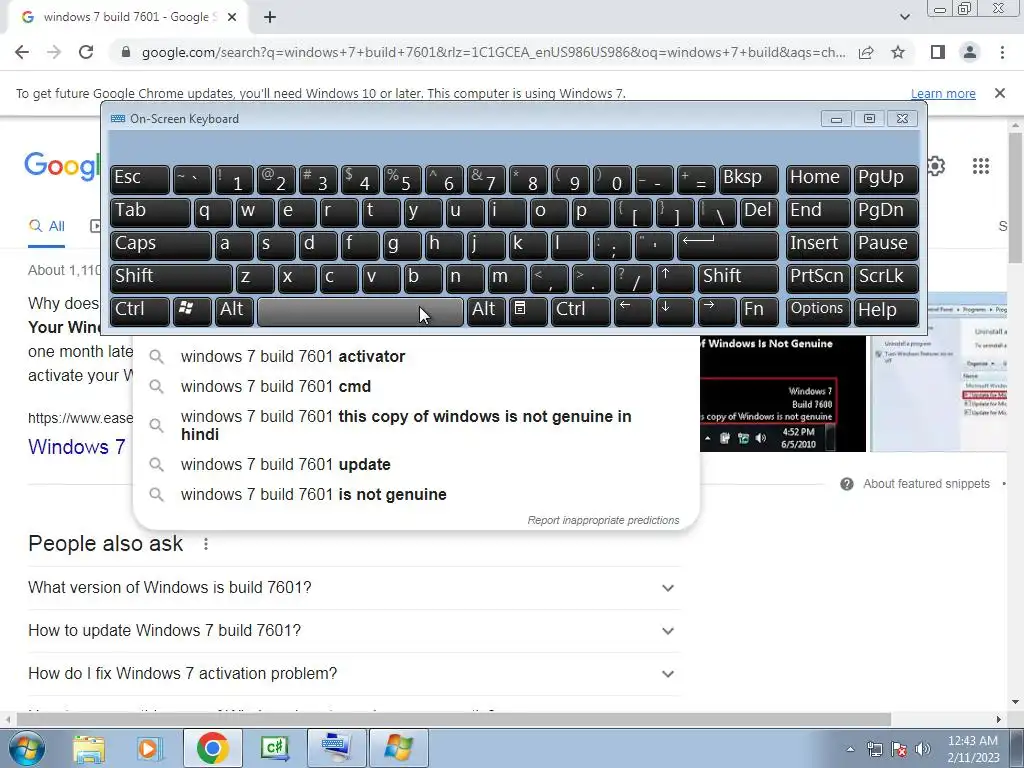Open a new tab with plus icon
The width and height of the screenshot is (1024, 768).
[270, 18]
